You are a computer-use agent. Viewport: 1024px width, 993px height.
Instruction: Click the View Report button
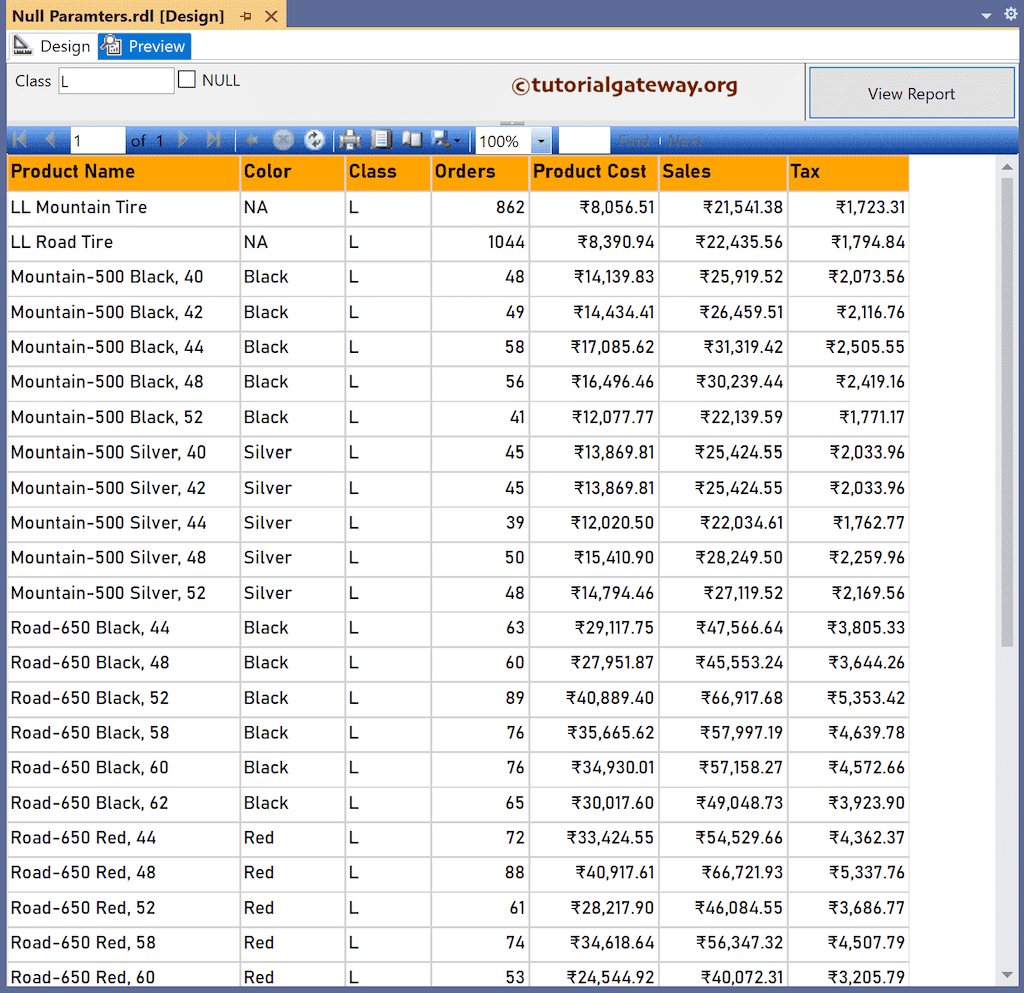910,92
